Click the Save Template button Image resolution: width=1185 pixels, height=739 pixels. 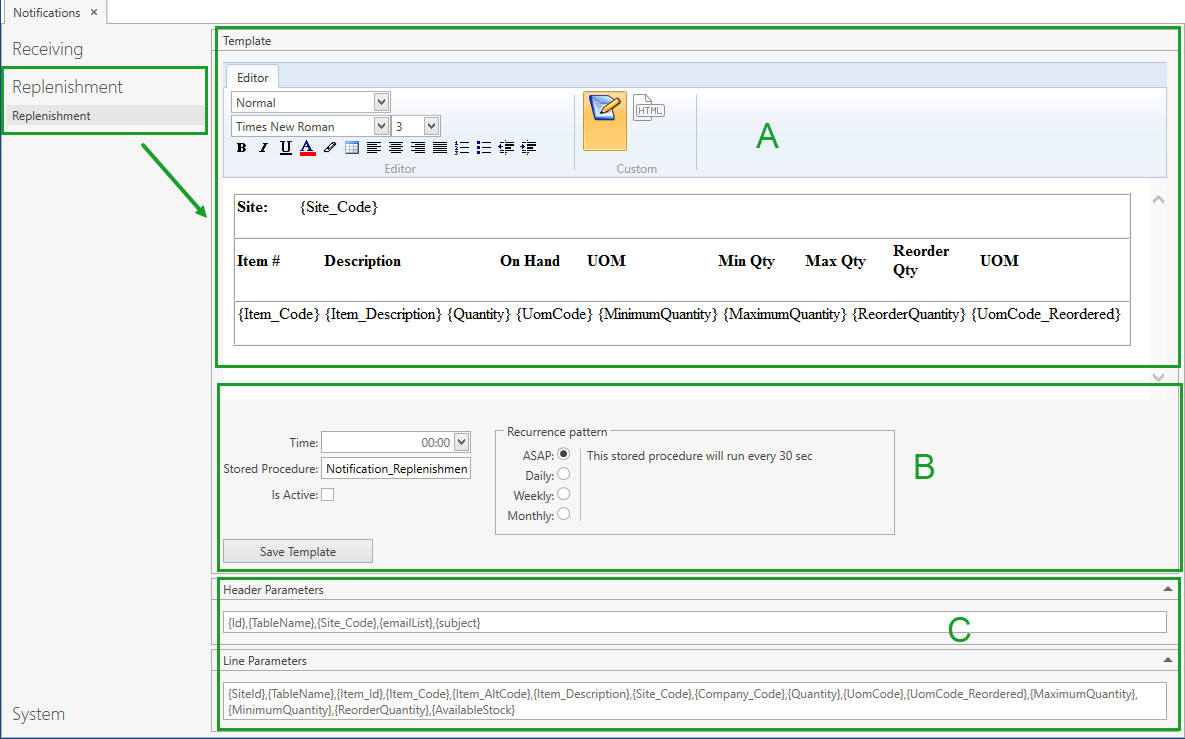298,551
